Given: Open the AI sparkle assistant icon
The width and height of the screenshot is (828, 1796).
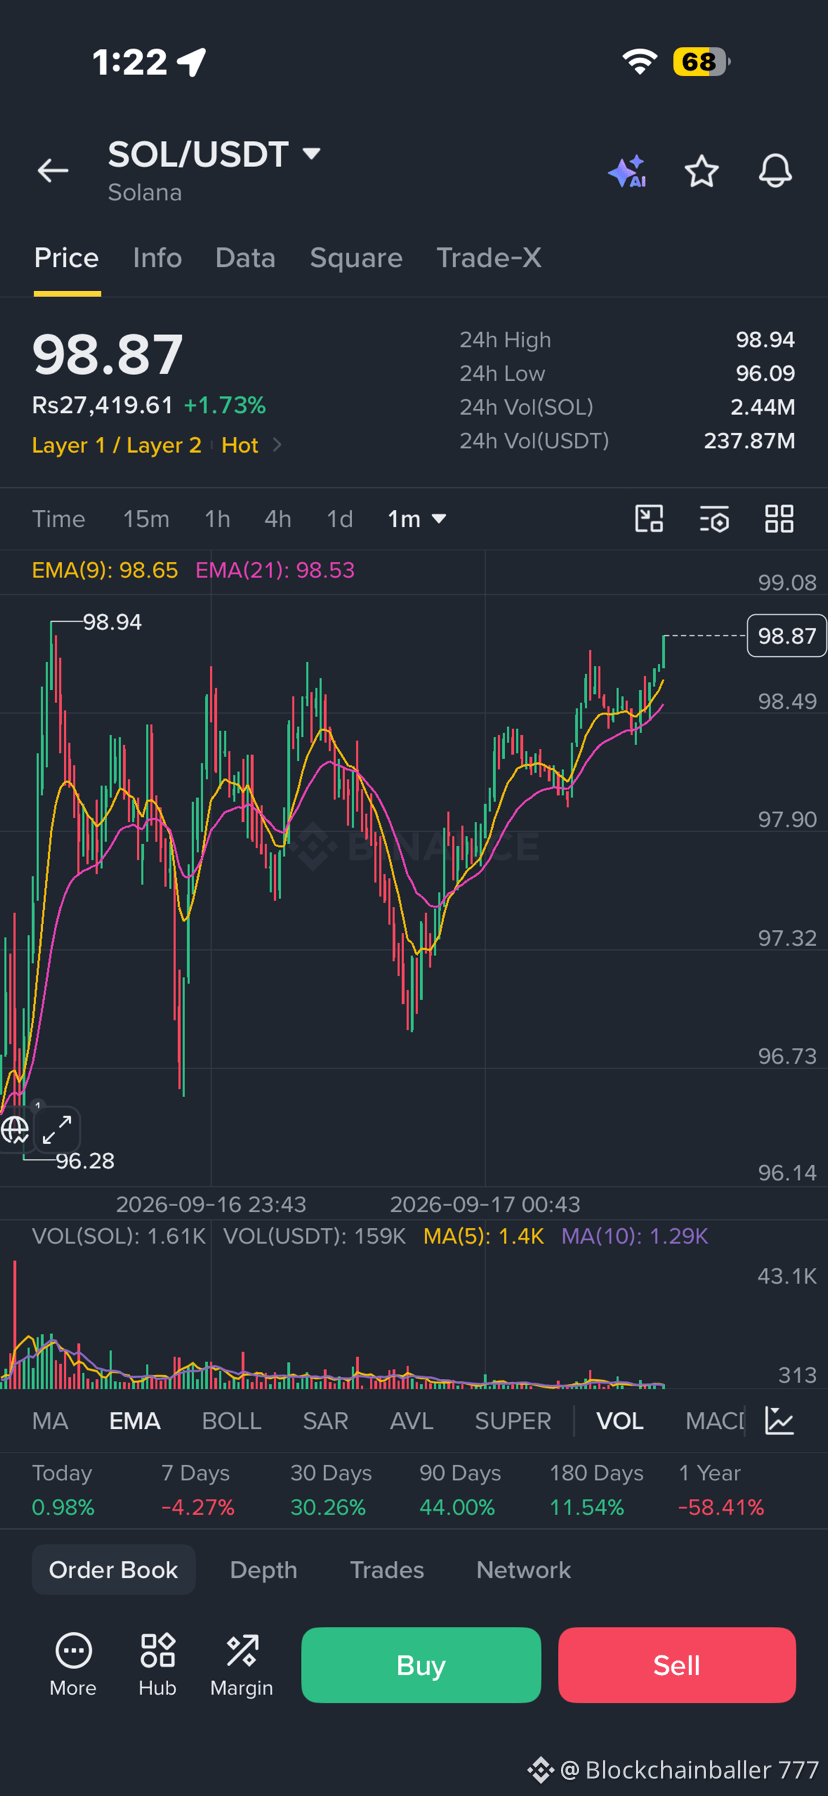Looking at the screenshot, I should [x=628, y=171].
